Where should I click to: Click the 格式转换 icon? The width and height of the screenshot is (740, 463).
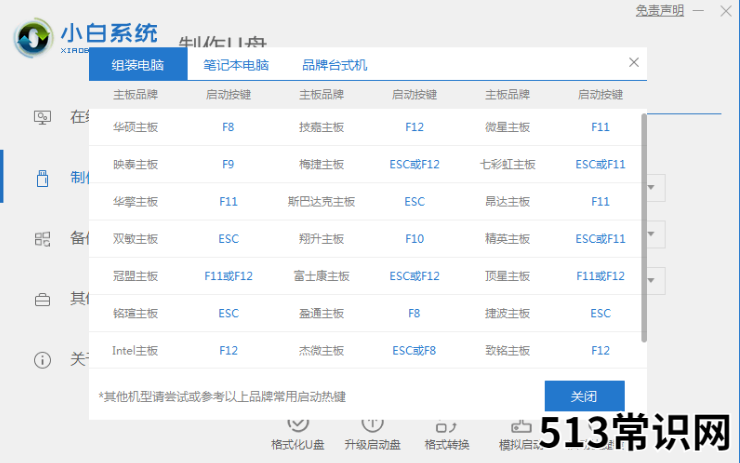[446, 426]
